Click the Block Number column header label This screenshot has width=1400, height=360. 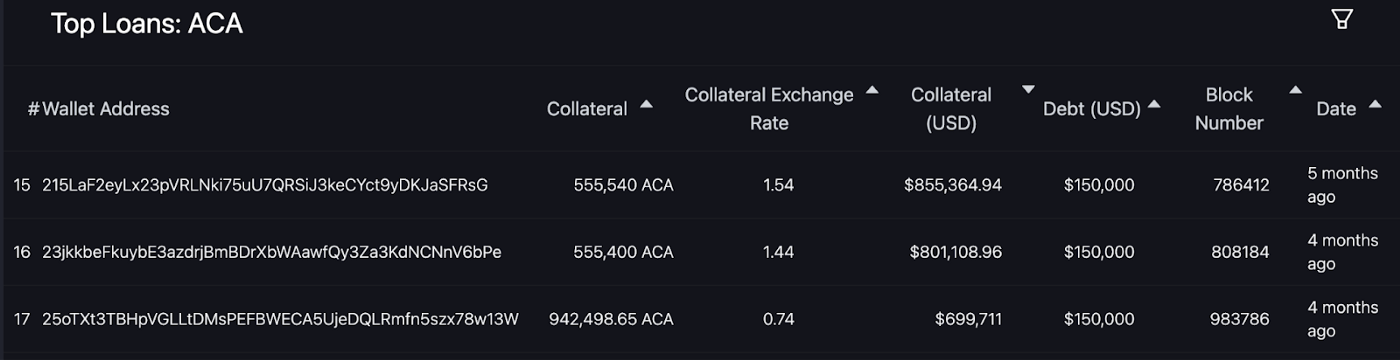point(1229,109)
